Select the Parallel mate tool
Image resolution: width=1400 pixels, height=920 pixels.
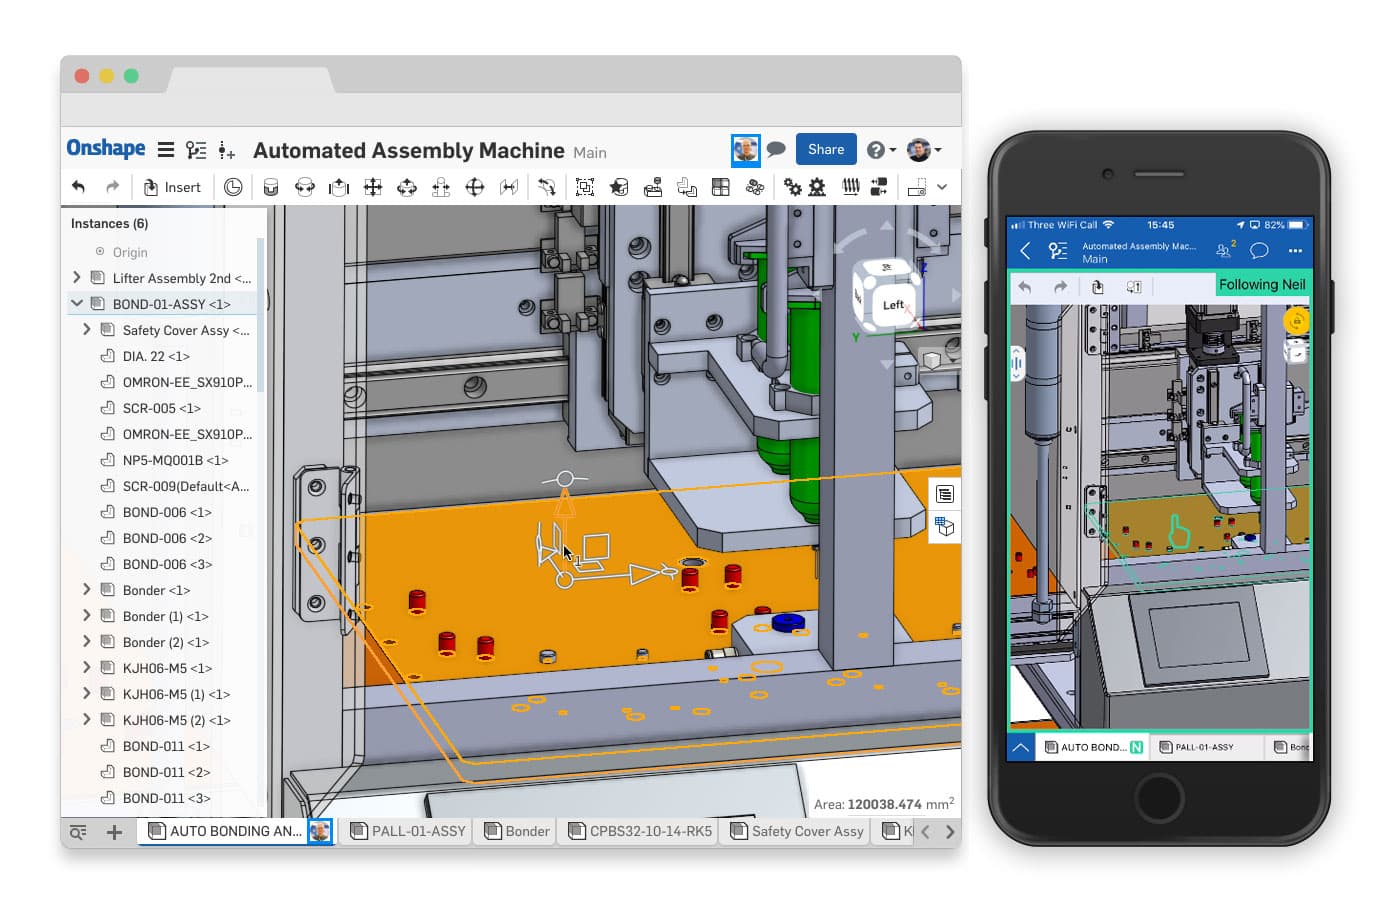tap(509, 187)
